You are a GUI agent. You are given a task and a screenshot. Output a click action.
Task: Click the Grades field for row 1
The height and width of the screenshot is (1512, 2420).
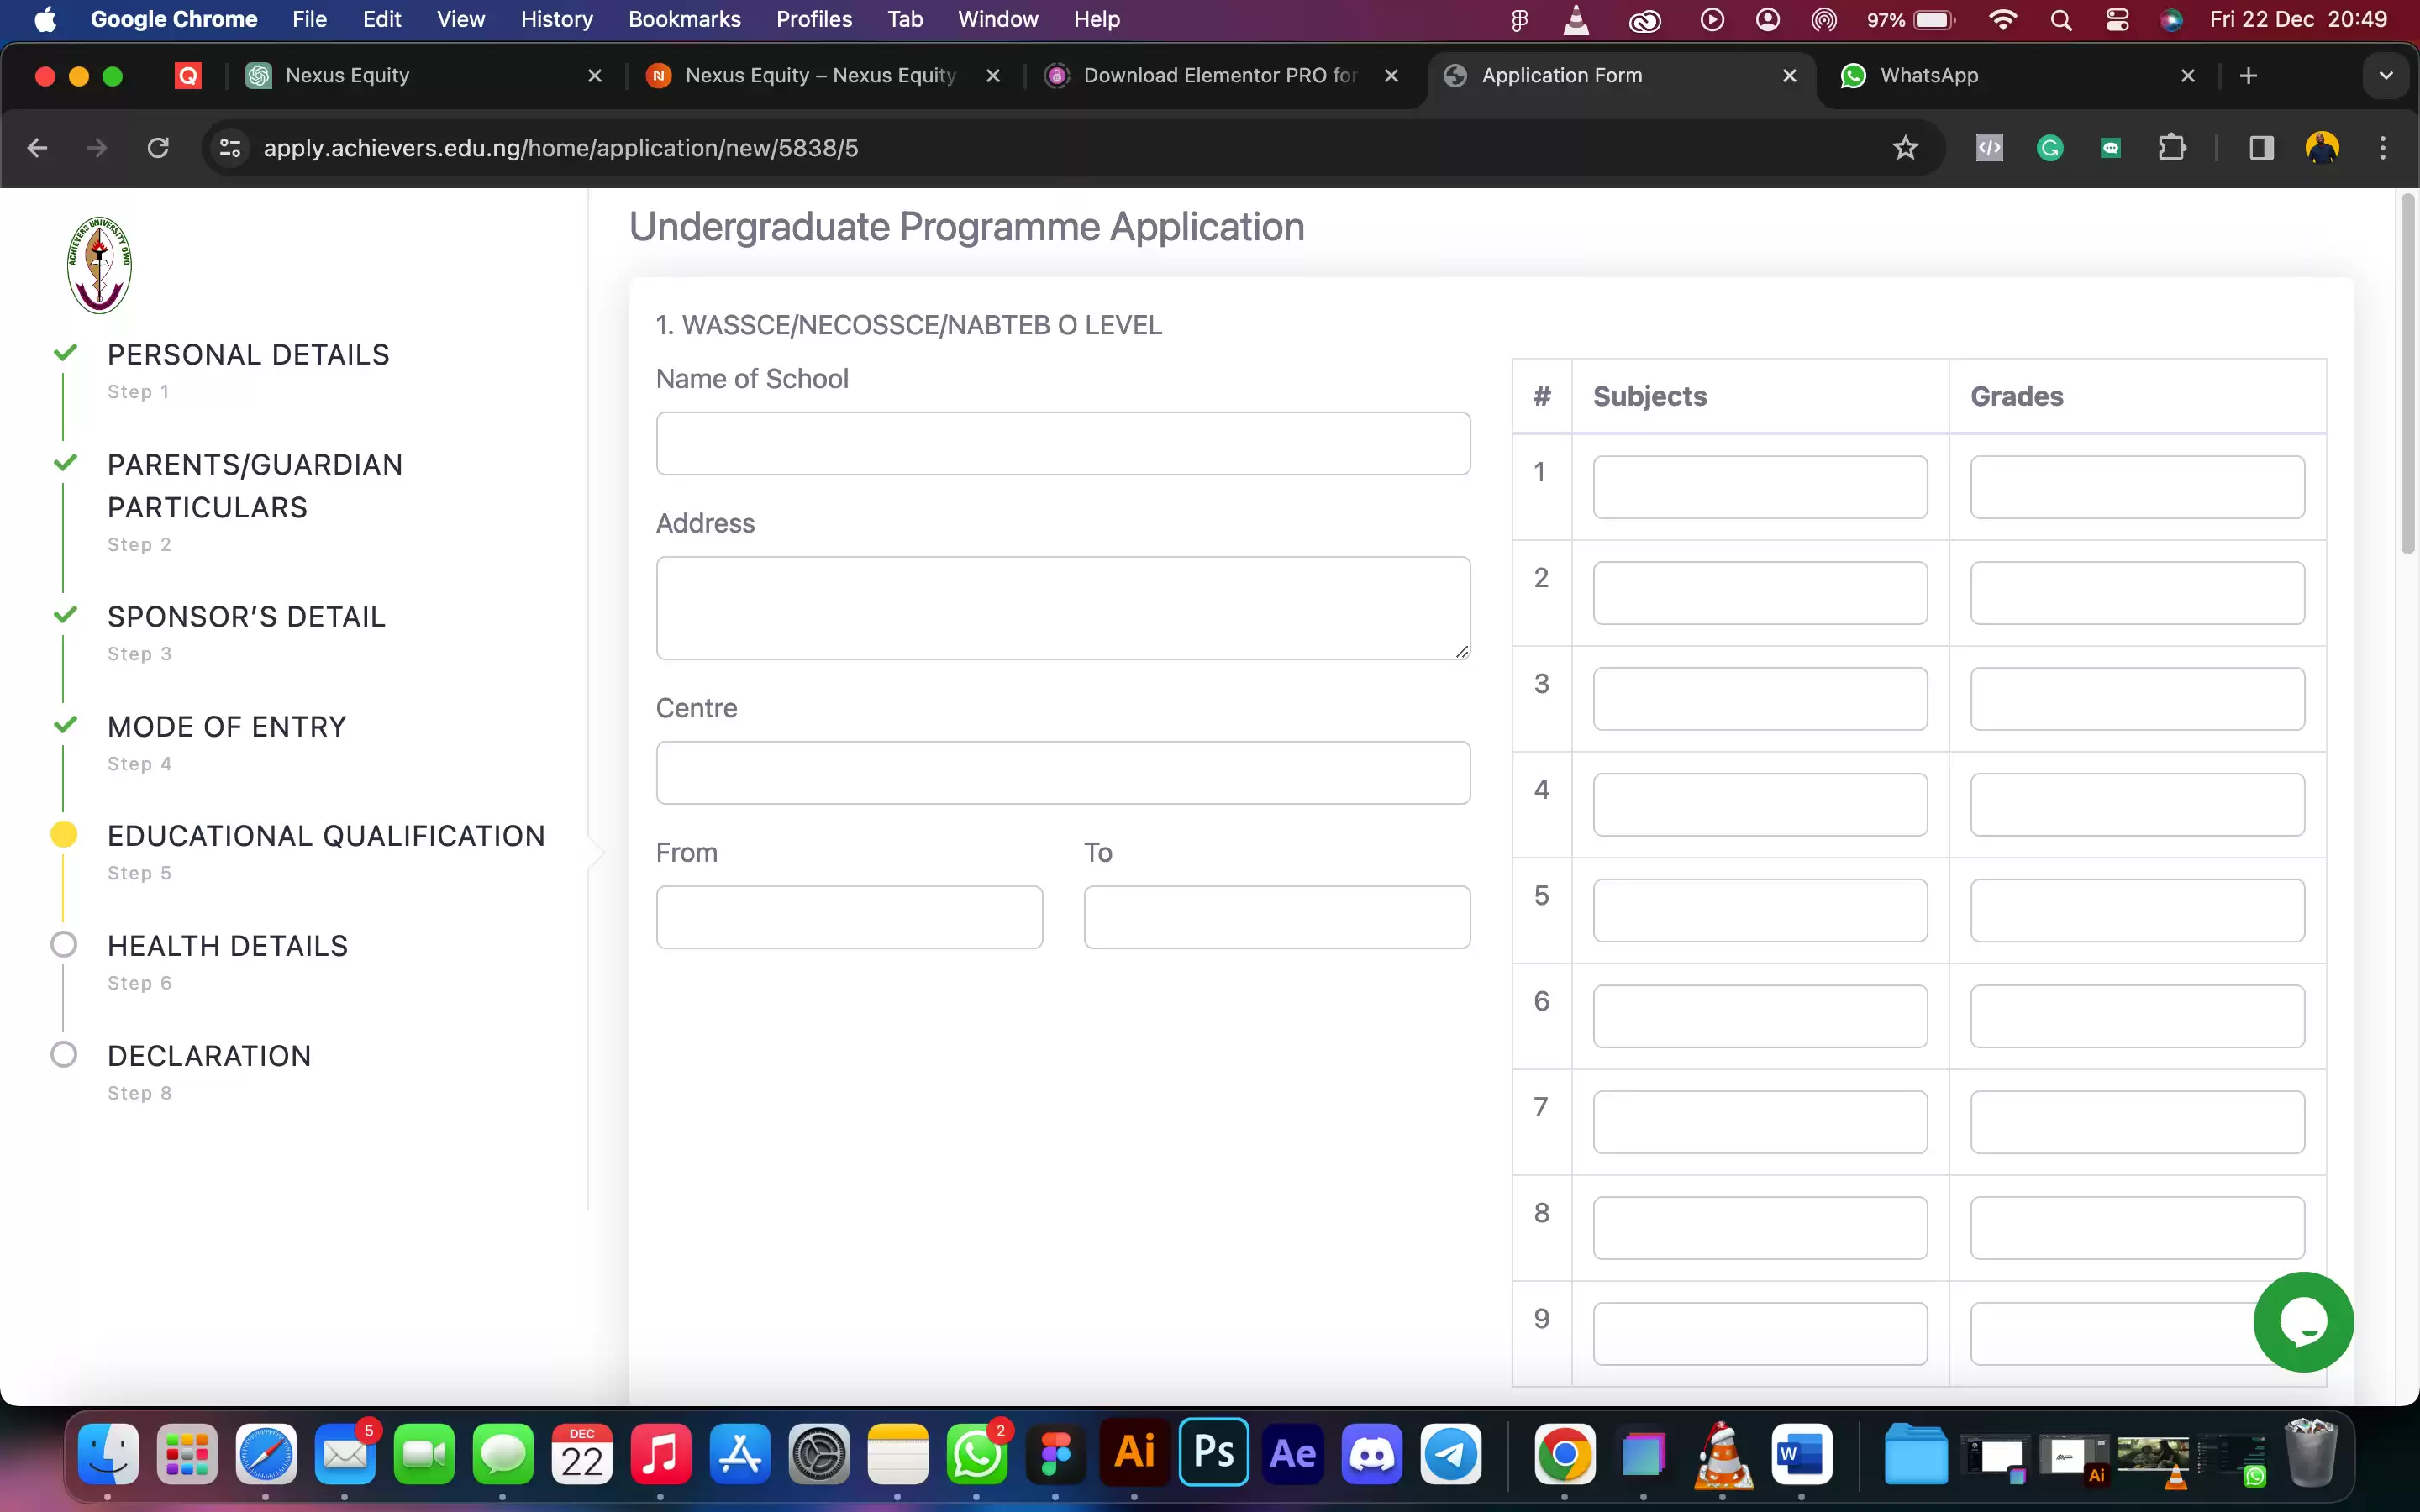[2136, 487]
